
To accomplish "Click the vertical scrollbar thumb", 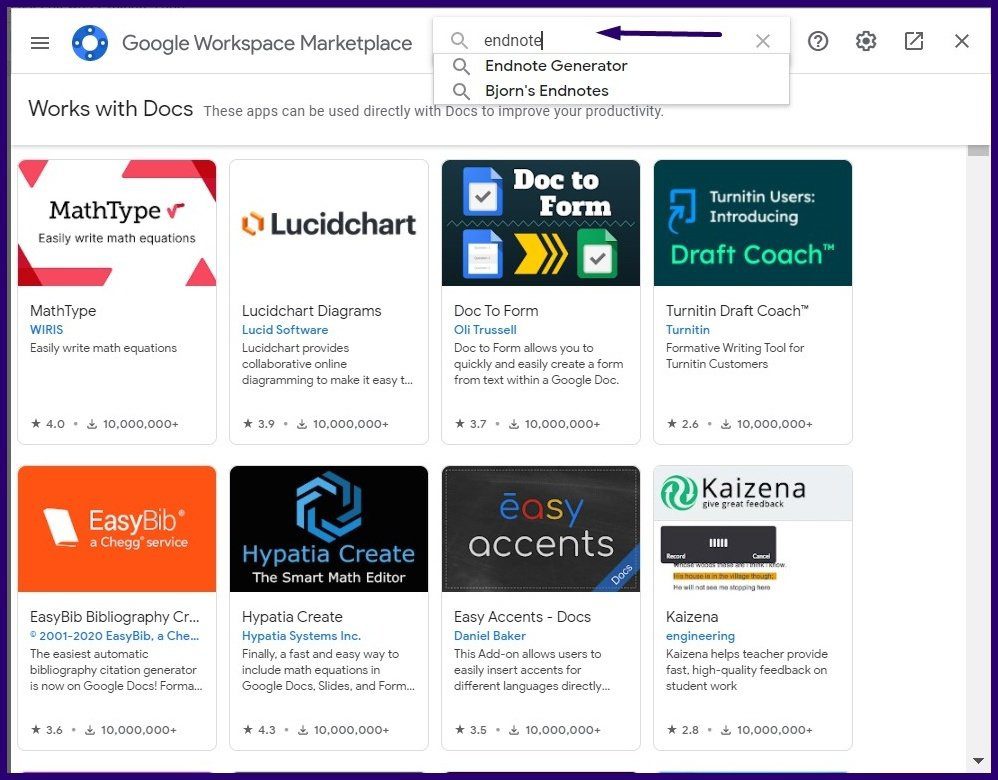I will coord(978,150).
